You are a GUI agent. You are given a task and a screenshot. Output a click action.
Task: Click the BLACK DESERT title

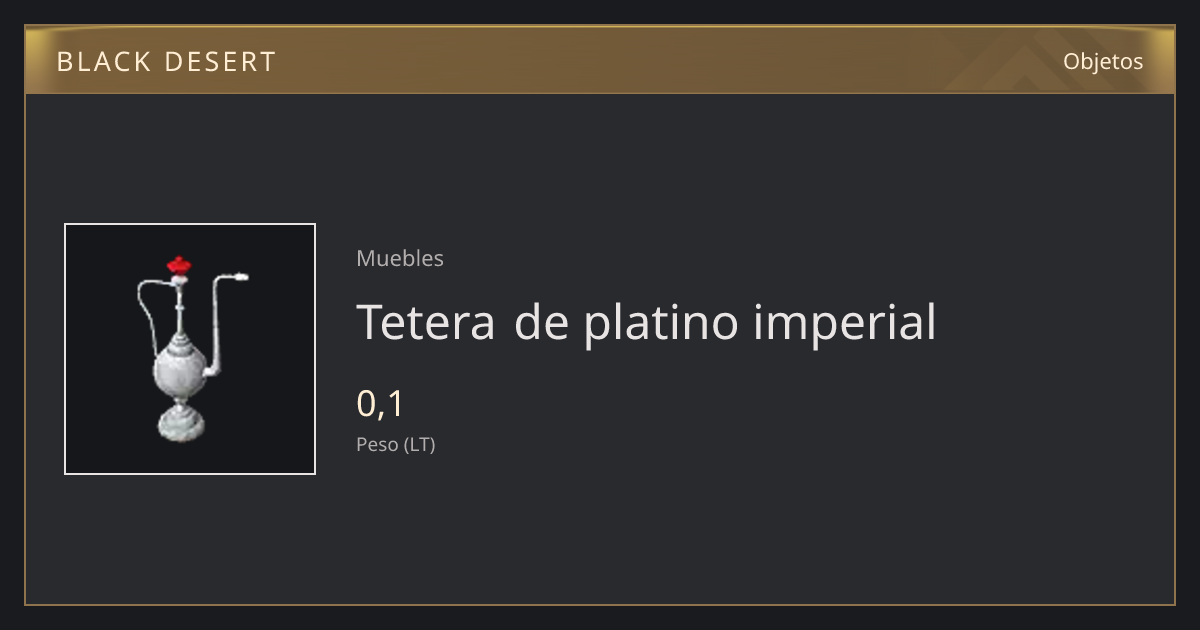[x=166, y=61]
